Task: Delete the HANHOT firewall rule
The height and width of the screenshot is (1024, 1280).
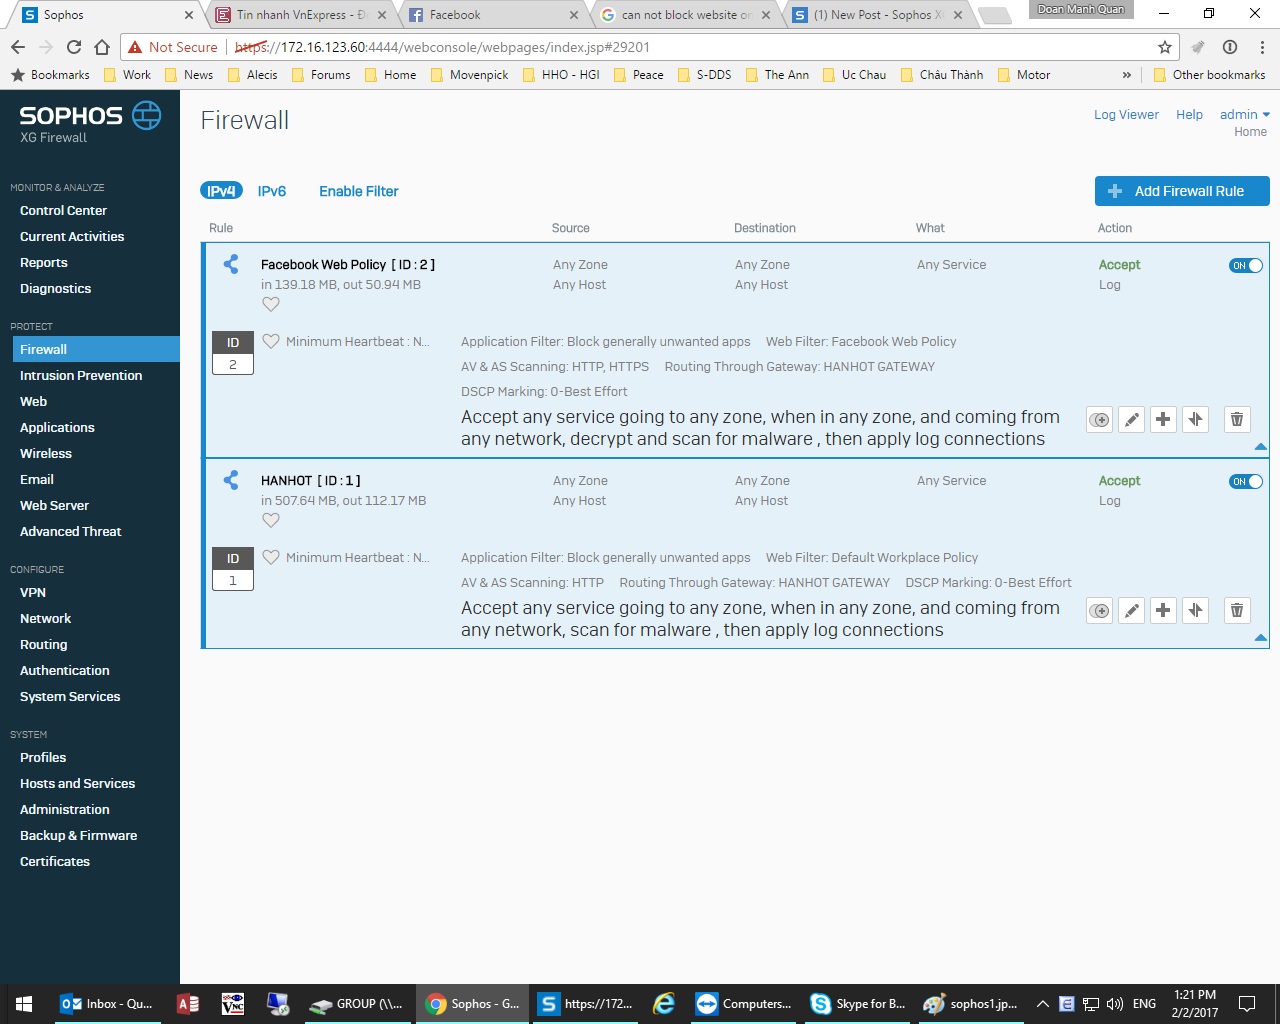Action: [x=1237, y=611]
